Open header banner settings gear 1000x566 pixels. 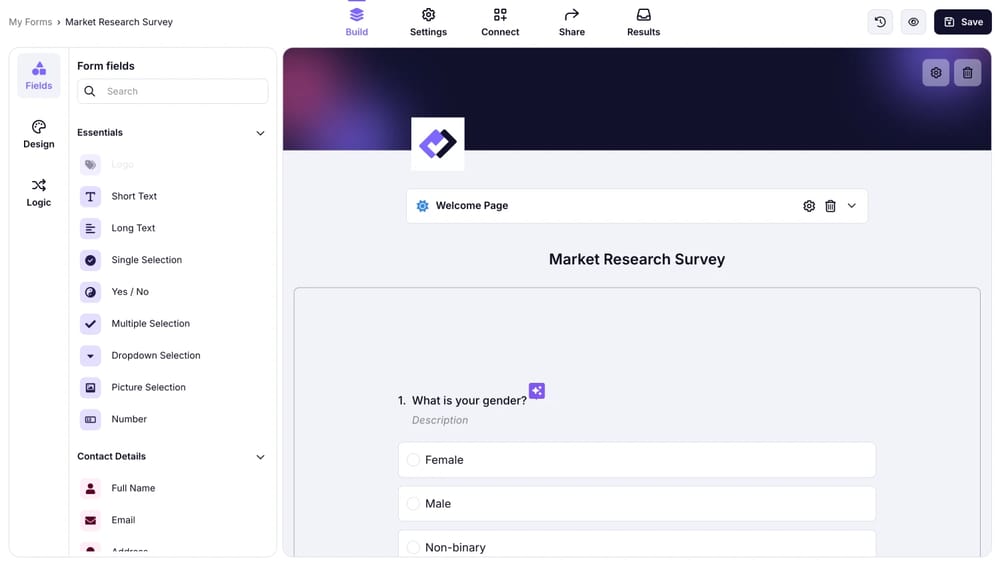pyautogui.click(x=936, y=73)
